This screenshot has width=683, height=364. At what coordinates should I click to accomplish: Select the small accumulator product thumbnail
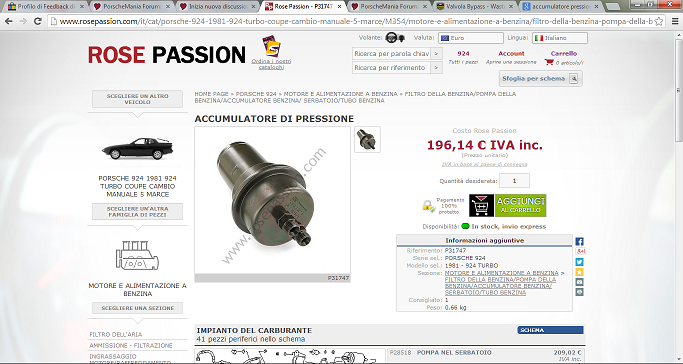click(x=367, y=139)
